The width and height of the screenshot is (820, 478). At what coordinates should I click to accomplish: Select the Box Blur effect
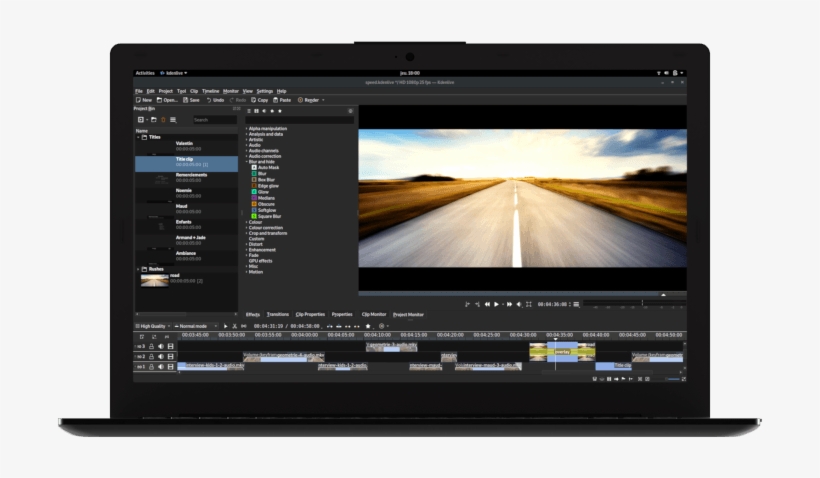coord(263,180)
